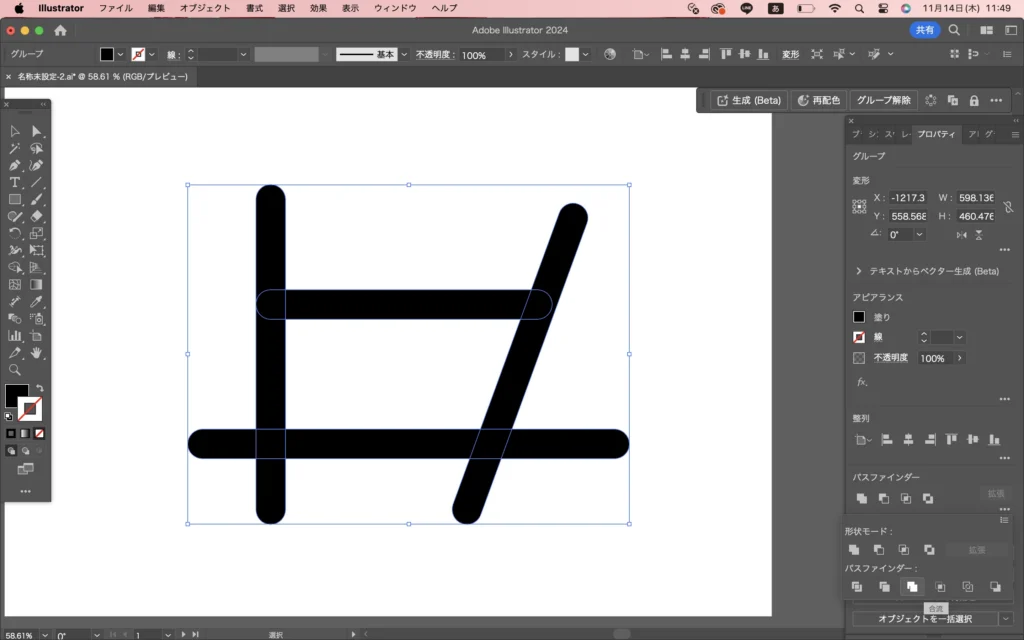Open the fx effects menu icon
This screenshot has height=640, width=1024.
(x=862, y=382)
